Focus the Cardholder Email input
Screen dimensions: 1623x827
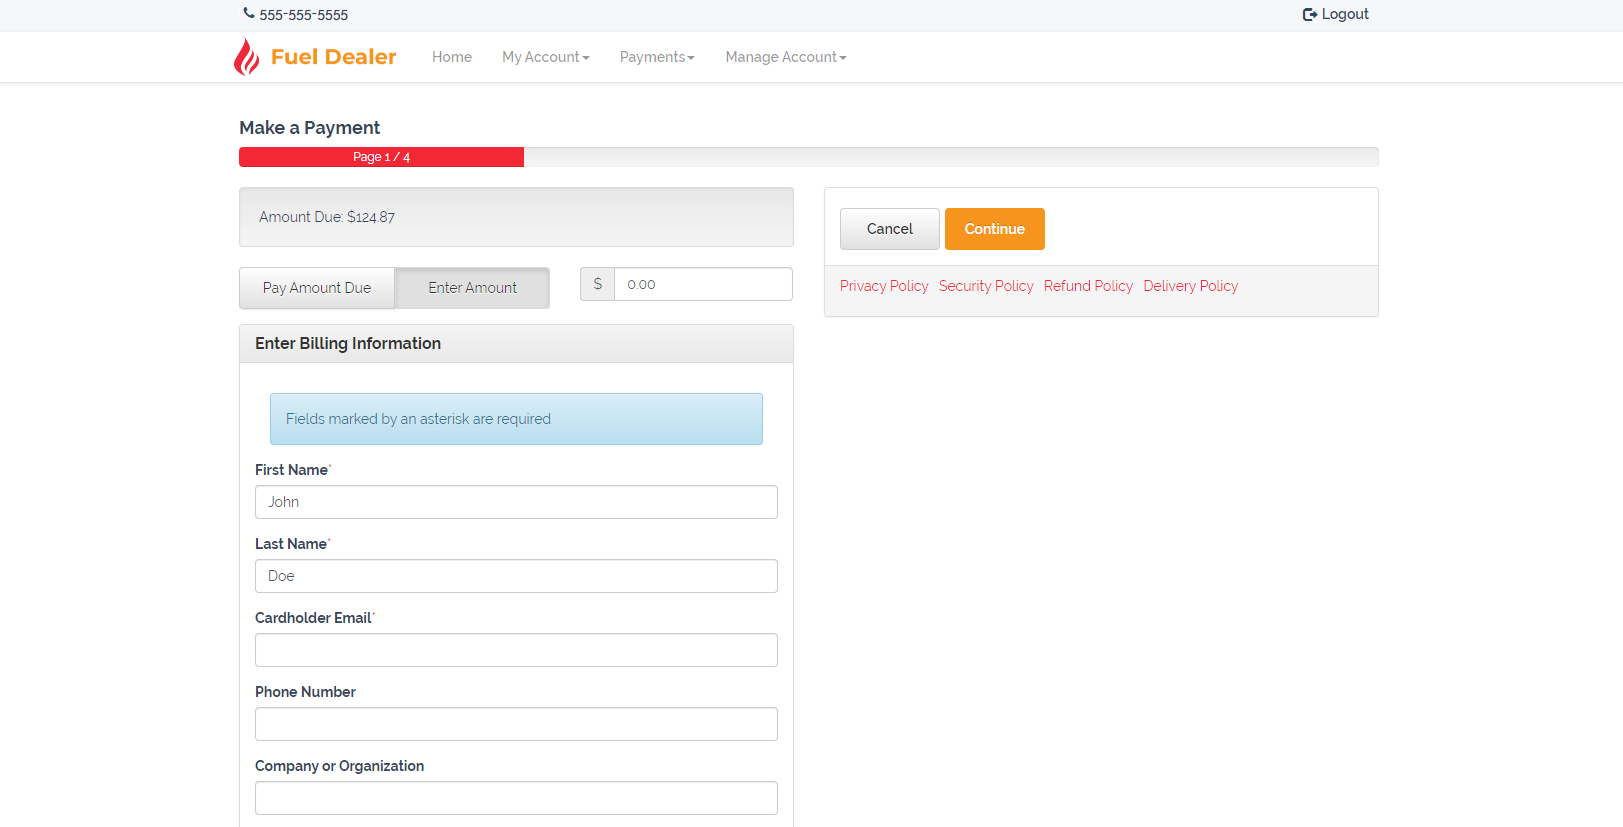(516, 650)
